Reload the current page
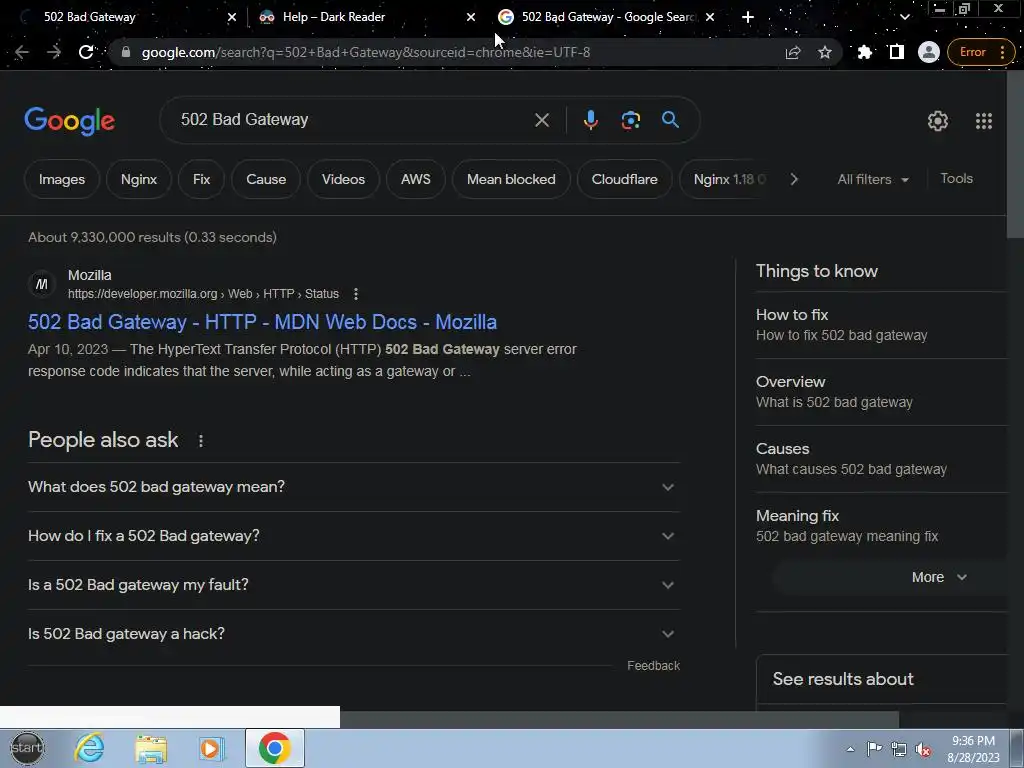 [86, 52]
